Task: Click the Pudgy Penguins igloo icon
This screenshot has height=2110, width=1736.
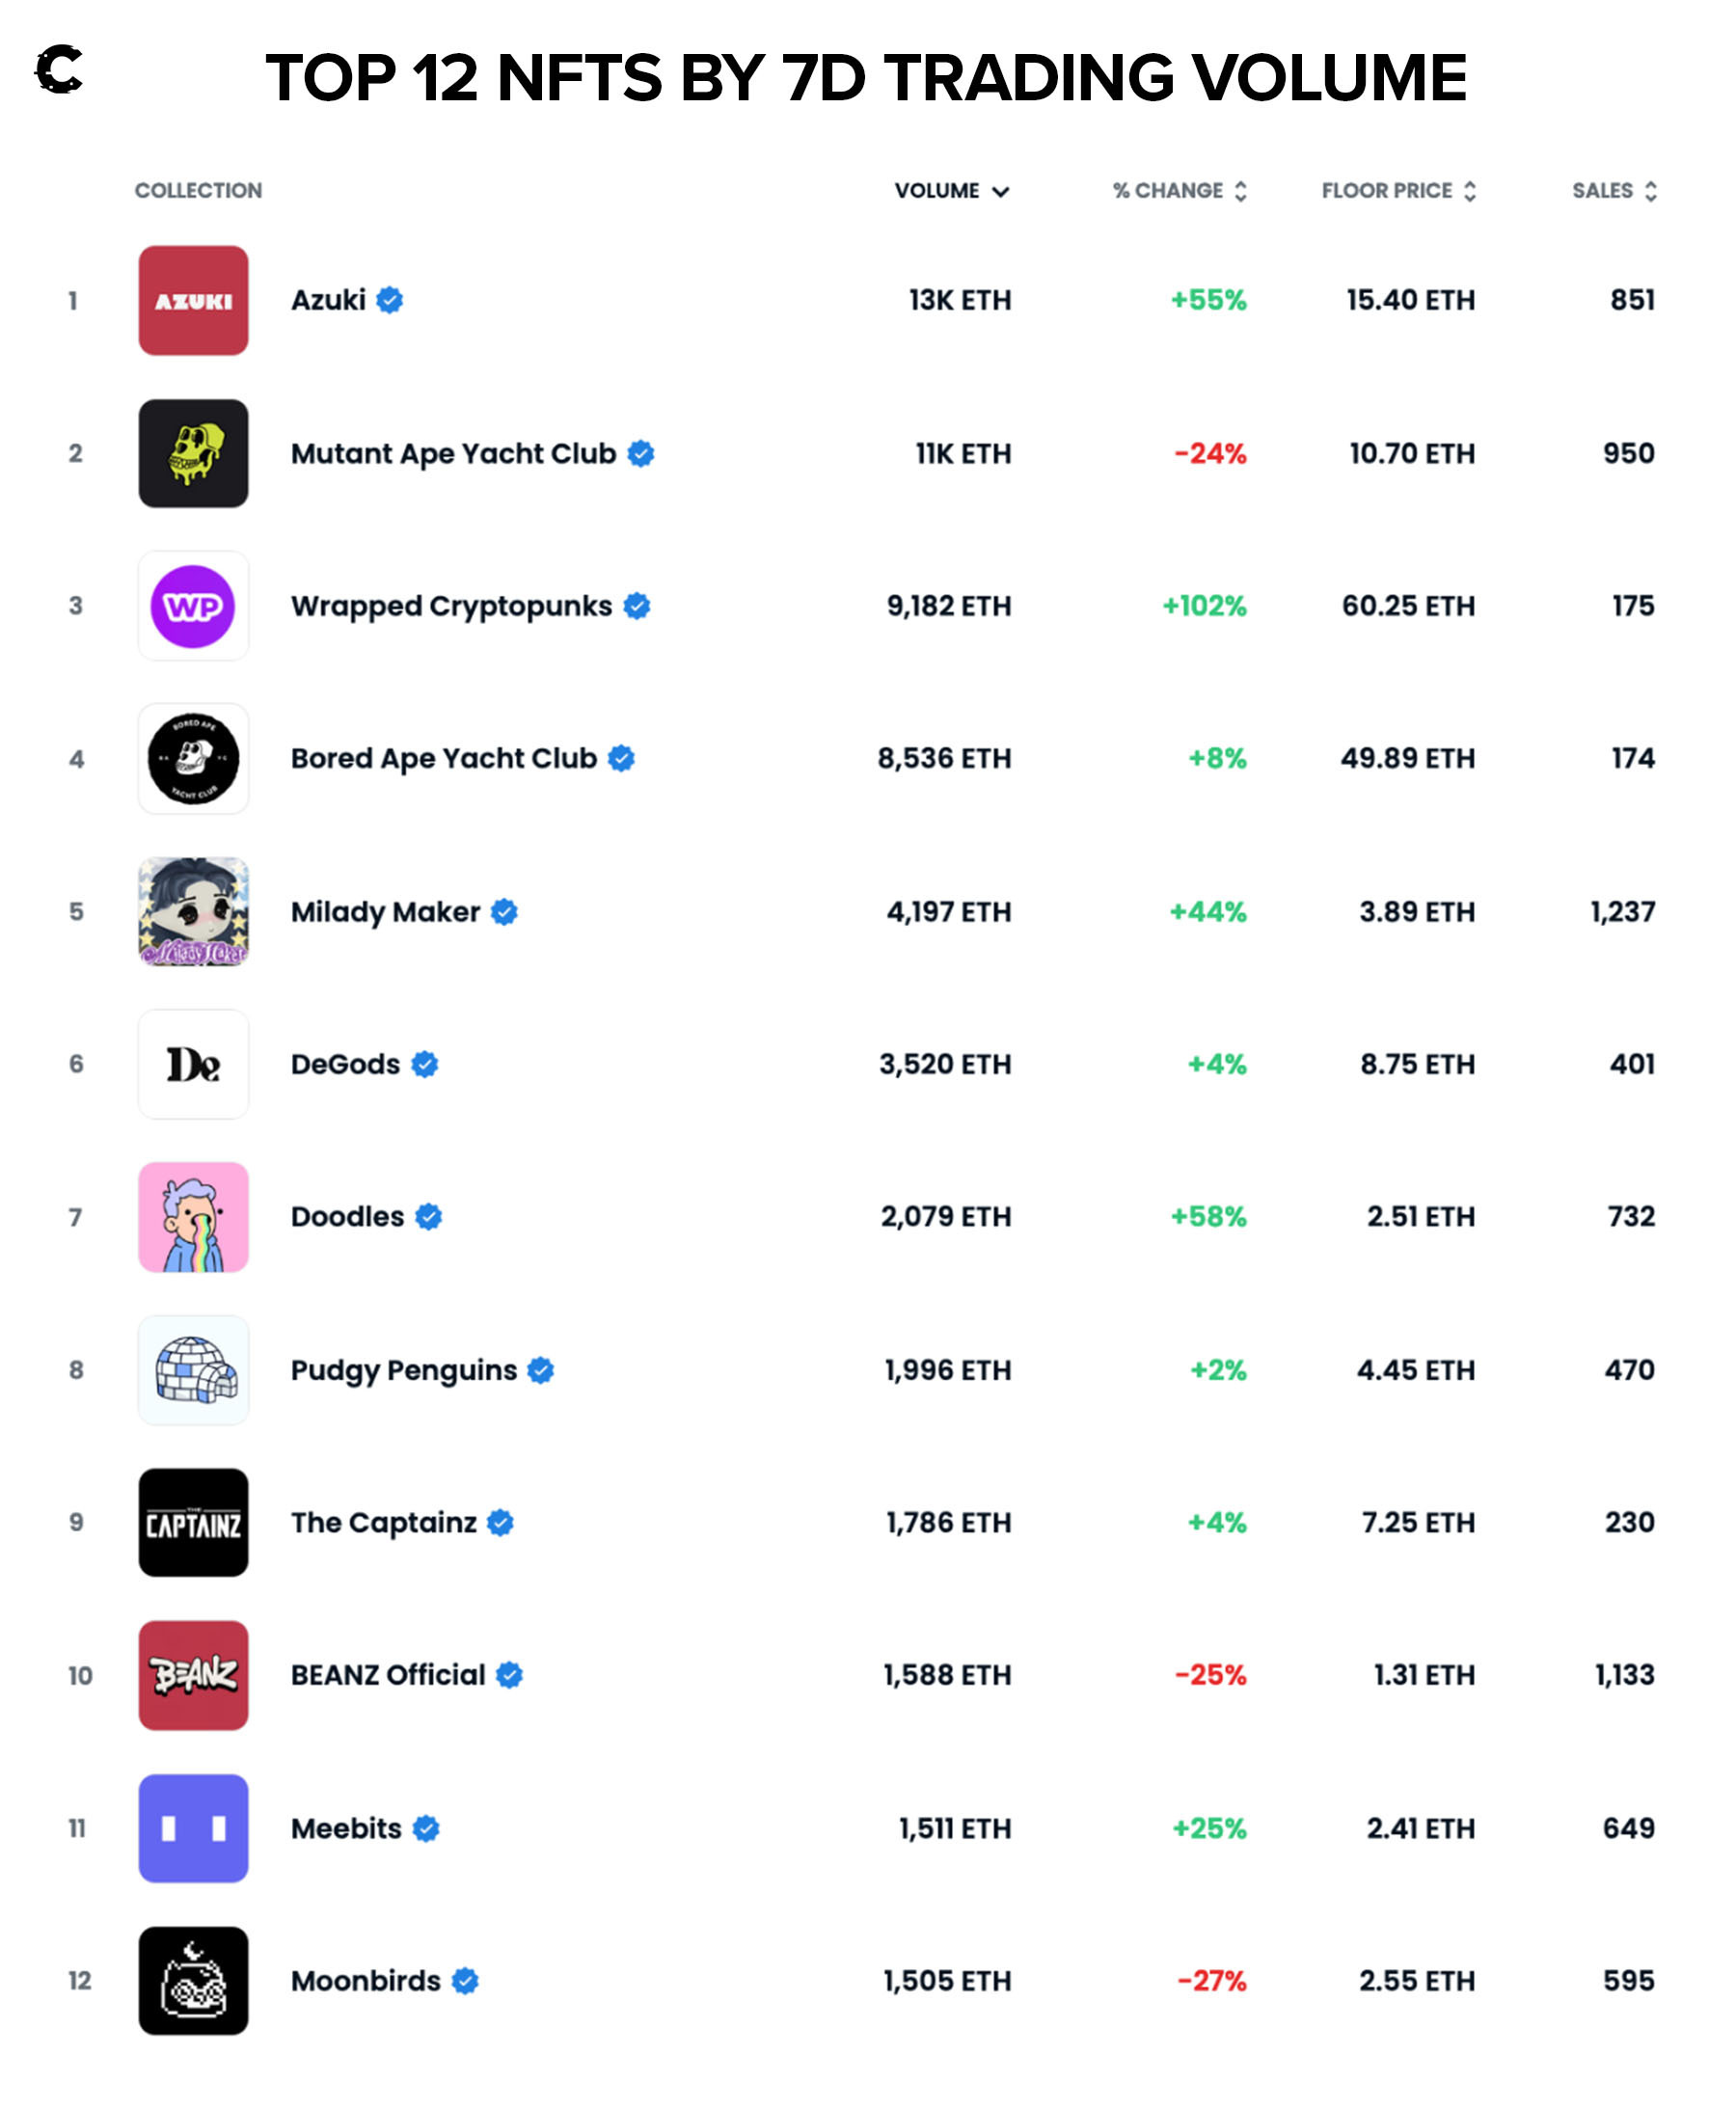Action: point(193,1370)
